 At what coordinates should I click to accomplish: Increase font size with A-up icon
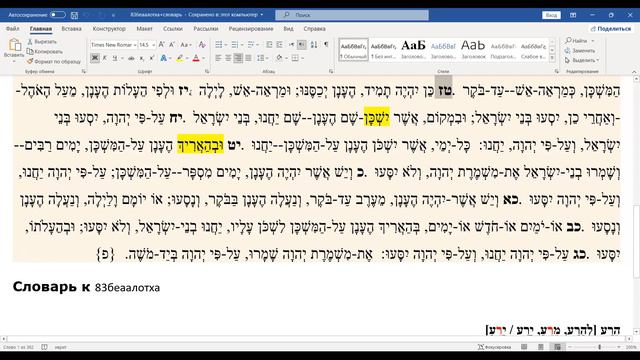pos(162,45)
